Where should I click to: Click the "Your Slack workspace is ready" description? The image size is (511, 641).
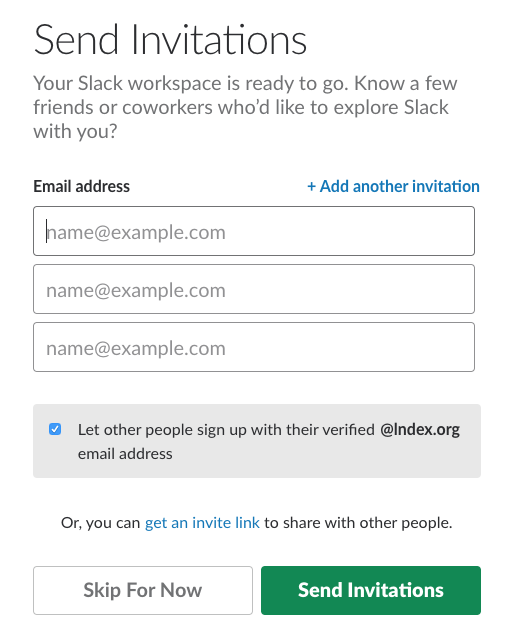pyautogui.click(x=245, y=107)
